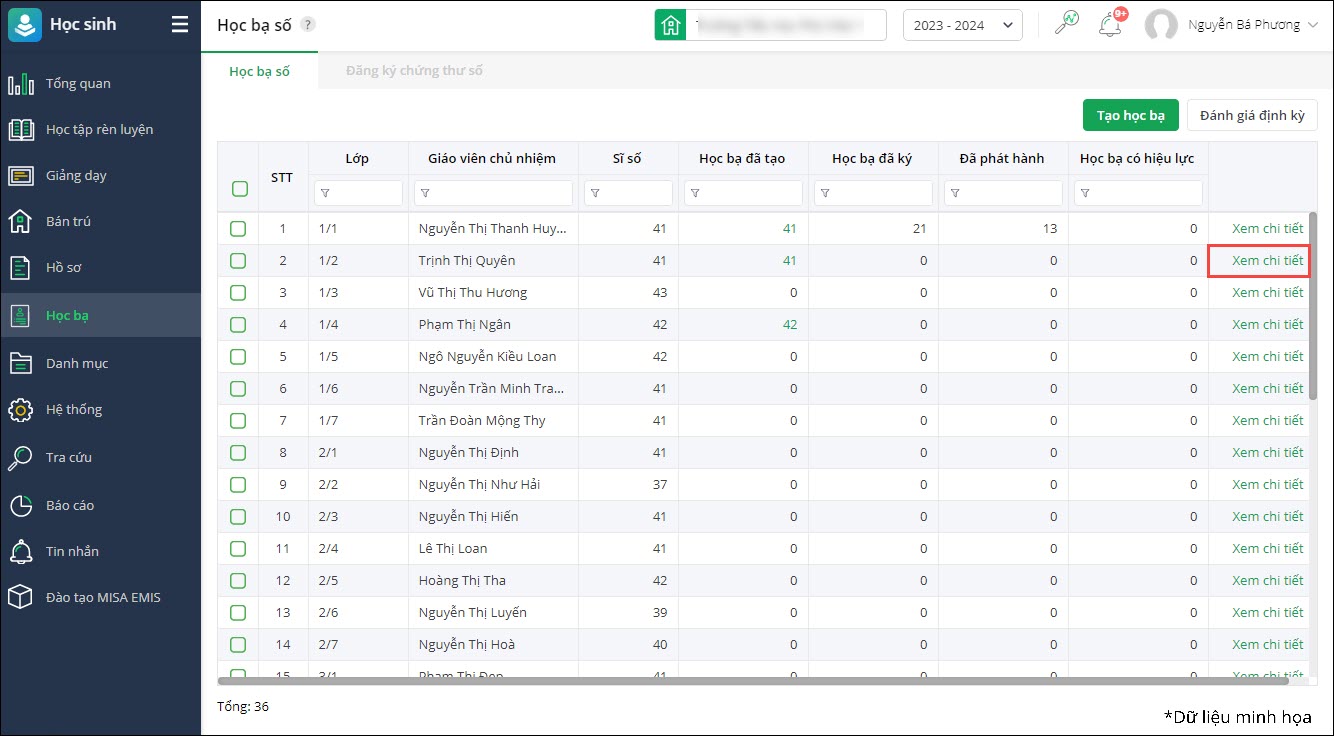Open the Danh mục sidebar menu item
1334x736 pixels.
click(x=77, y=363)
